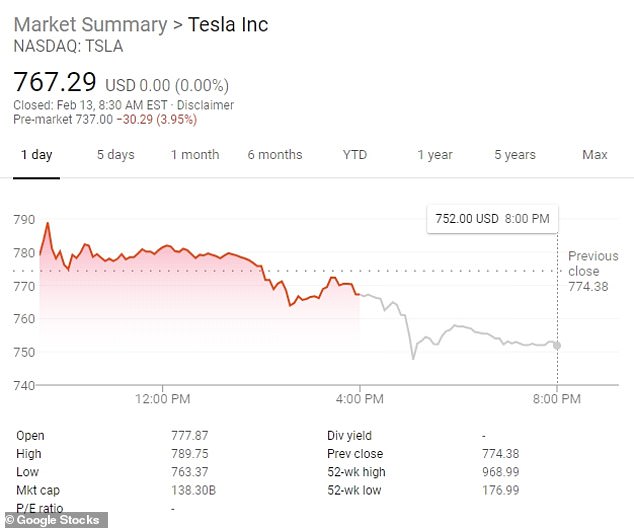This screenshot has height=528, width=634.
Task: Open the 1 month chart range
Action: coord(194,155)
